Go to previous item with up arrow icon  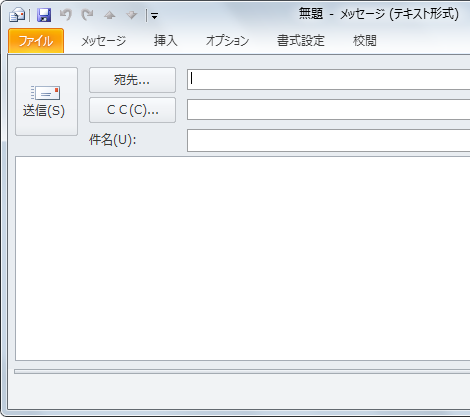pos(109,15)
